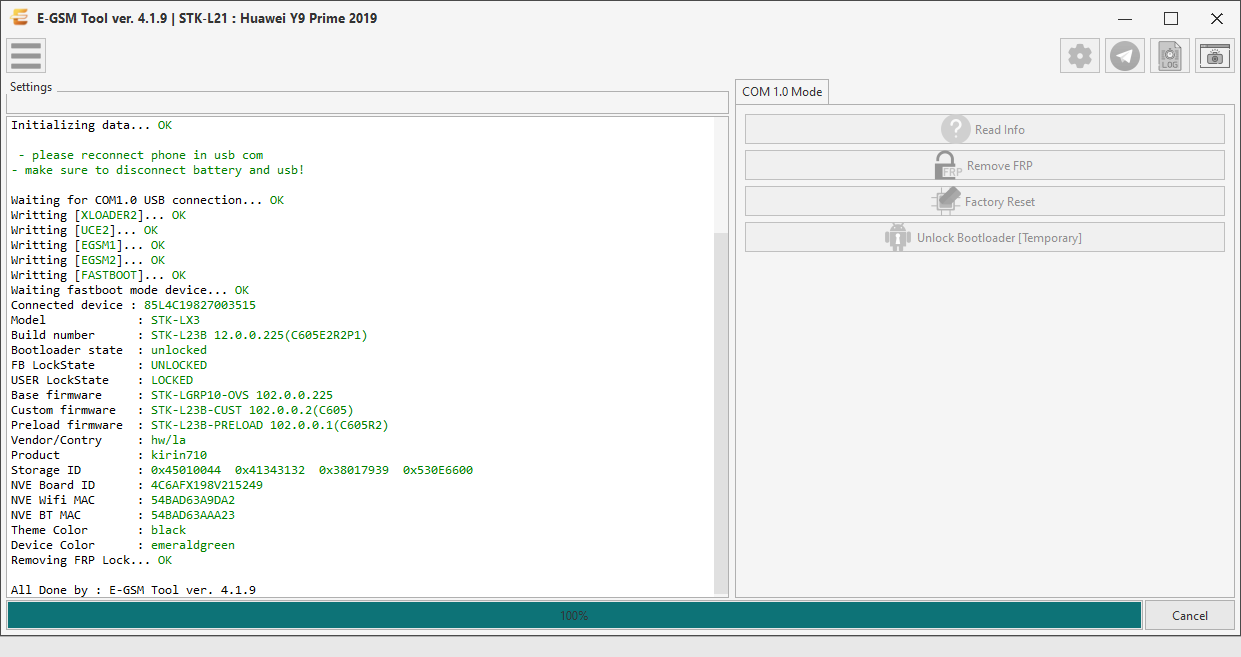Cancel the current operation

tap(1189, 615)
